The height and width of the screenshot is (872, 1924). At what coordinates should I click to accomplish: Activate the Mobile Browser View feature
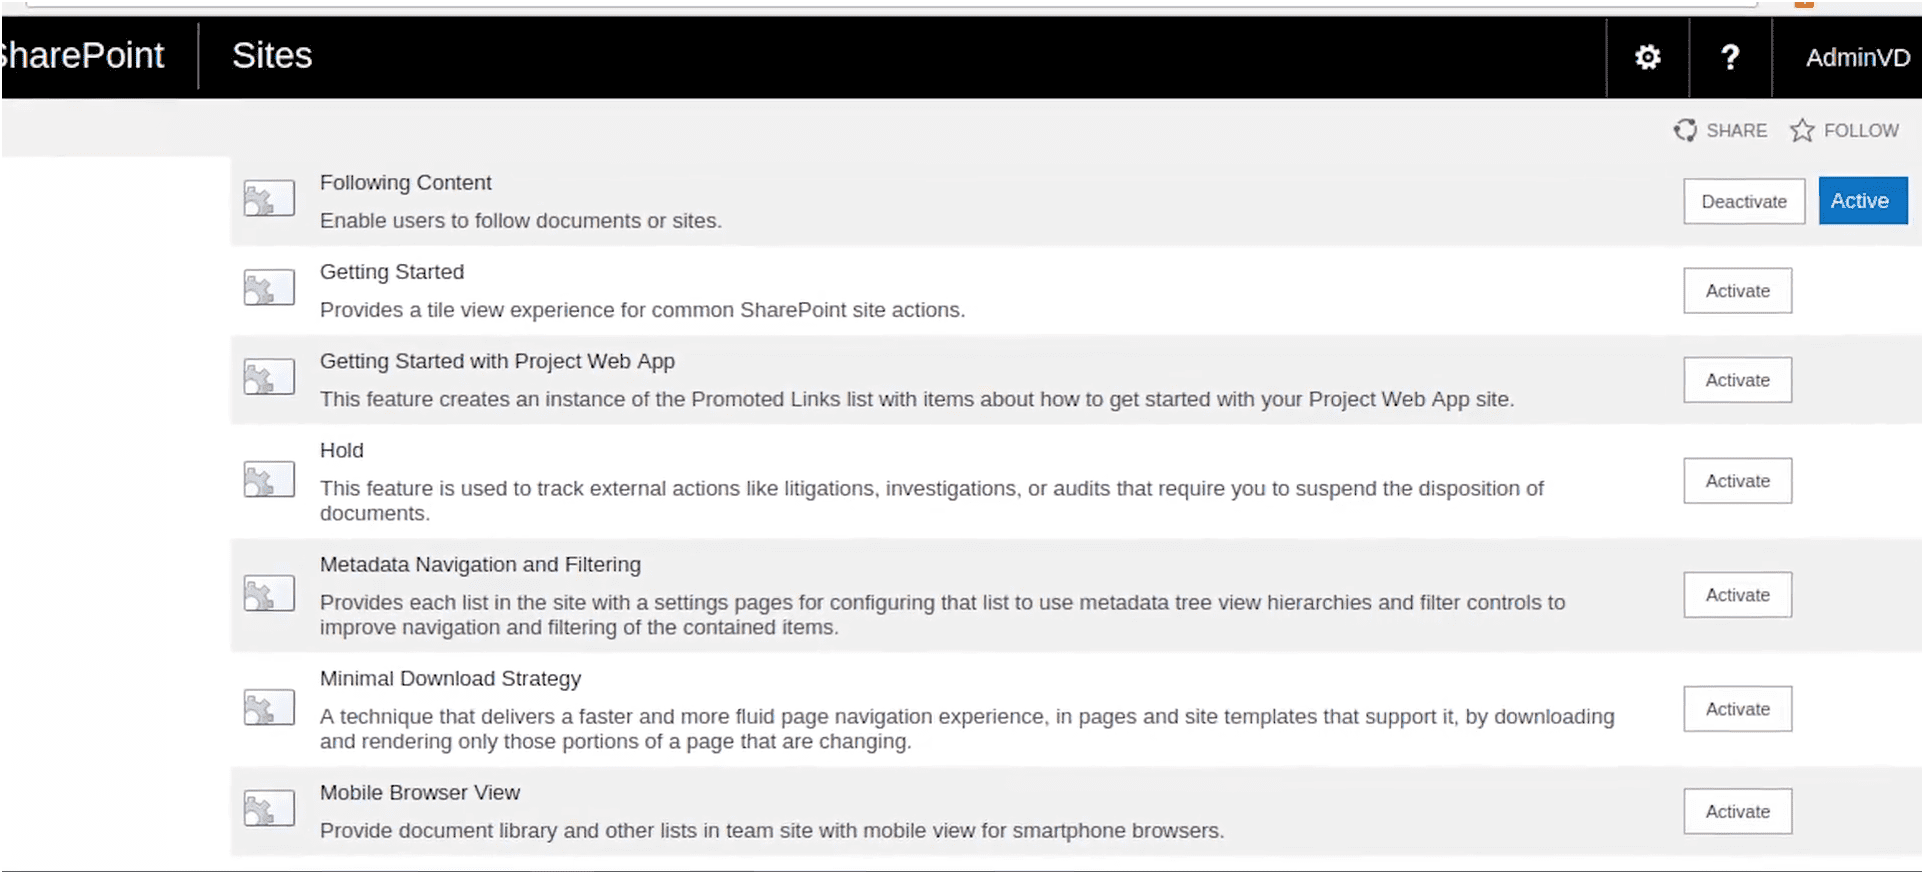(x=1737, y=811)
